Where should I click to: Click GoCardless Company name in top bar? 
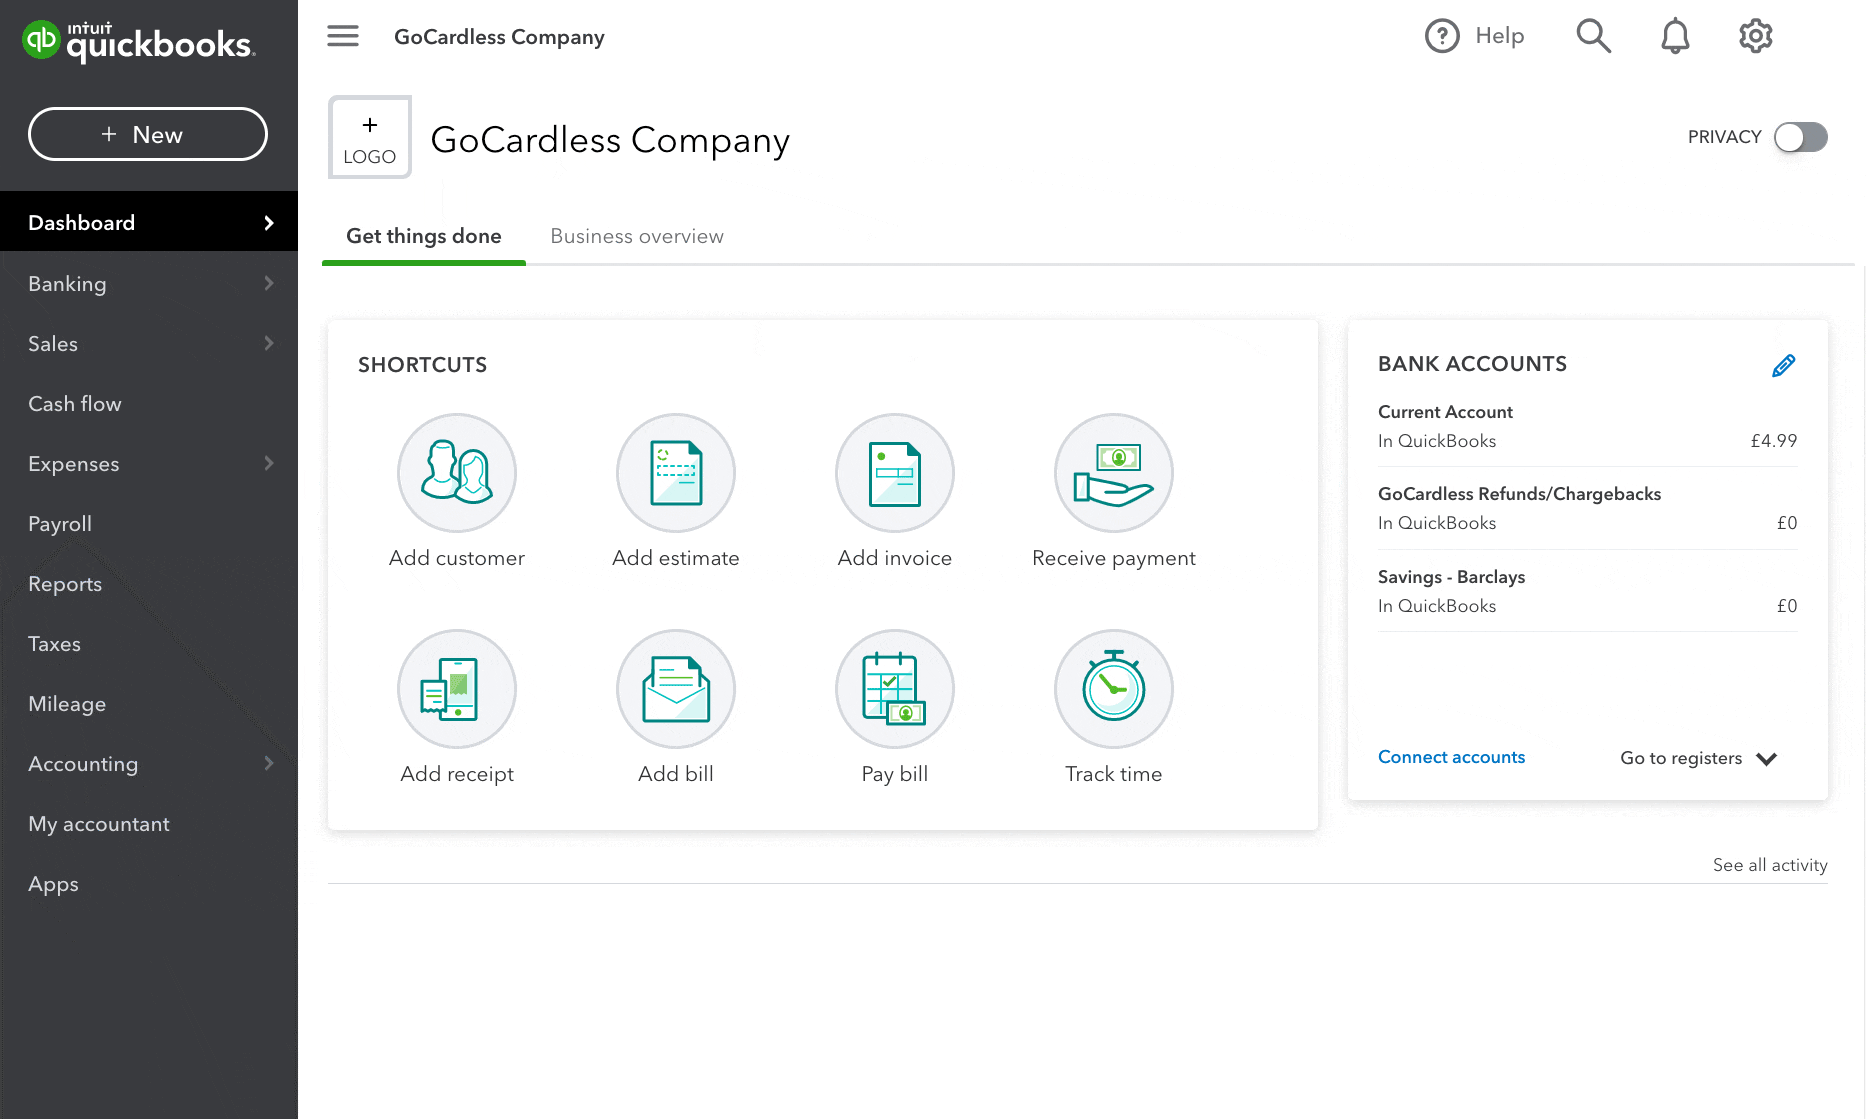point(499,37)
